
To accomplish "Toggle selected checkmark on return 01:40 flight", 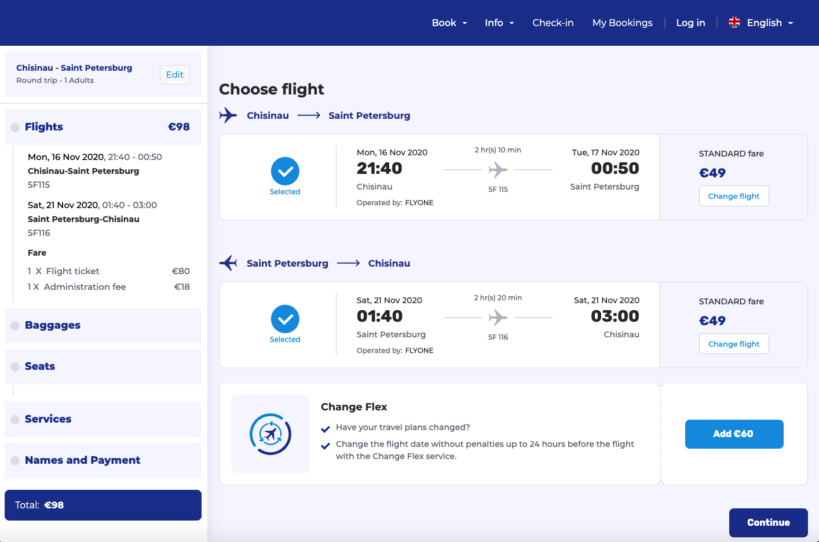I will [x=285, y=319].
